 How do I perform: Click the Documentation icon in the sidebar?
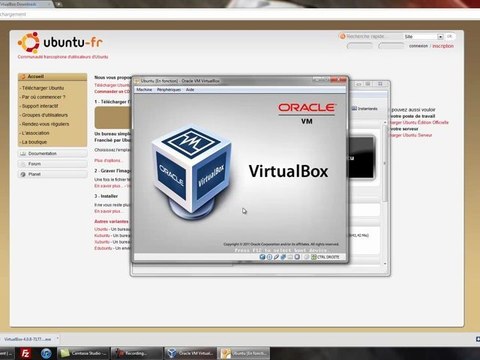23,154
